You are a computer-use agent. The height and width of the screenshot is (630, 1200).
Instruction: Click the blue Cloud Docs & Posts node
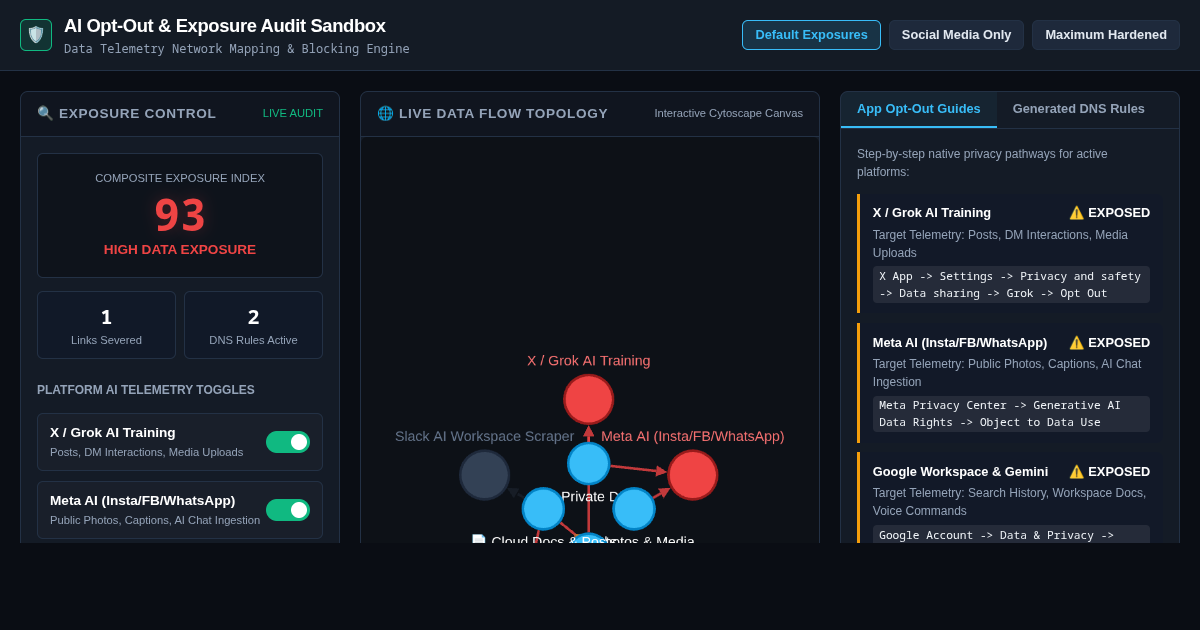(543, 508)
